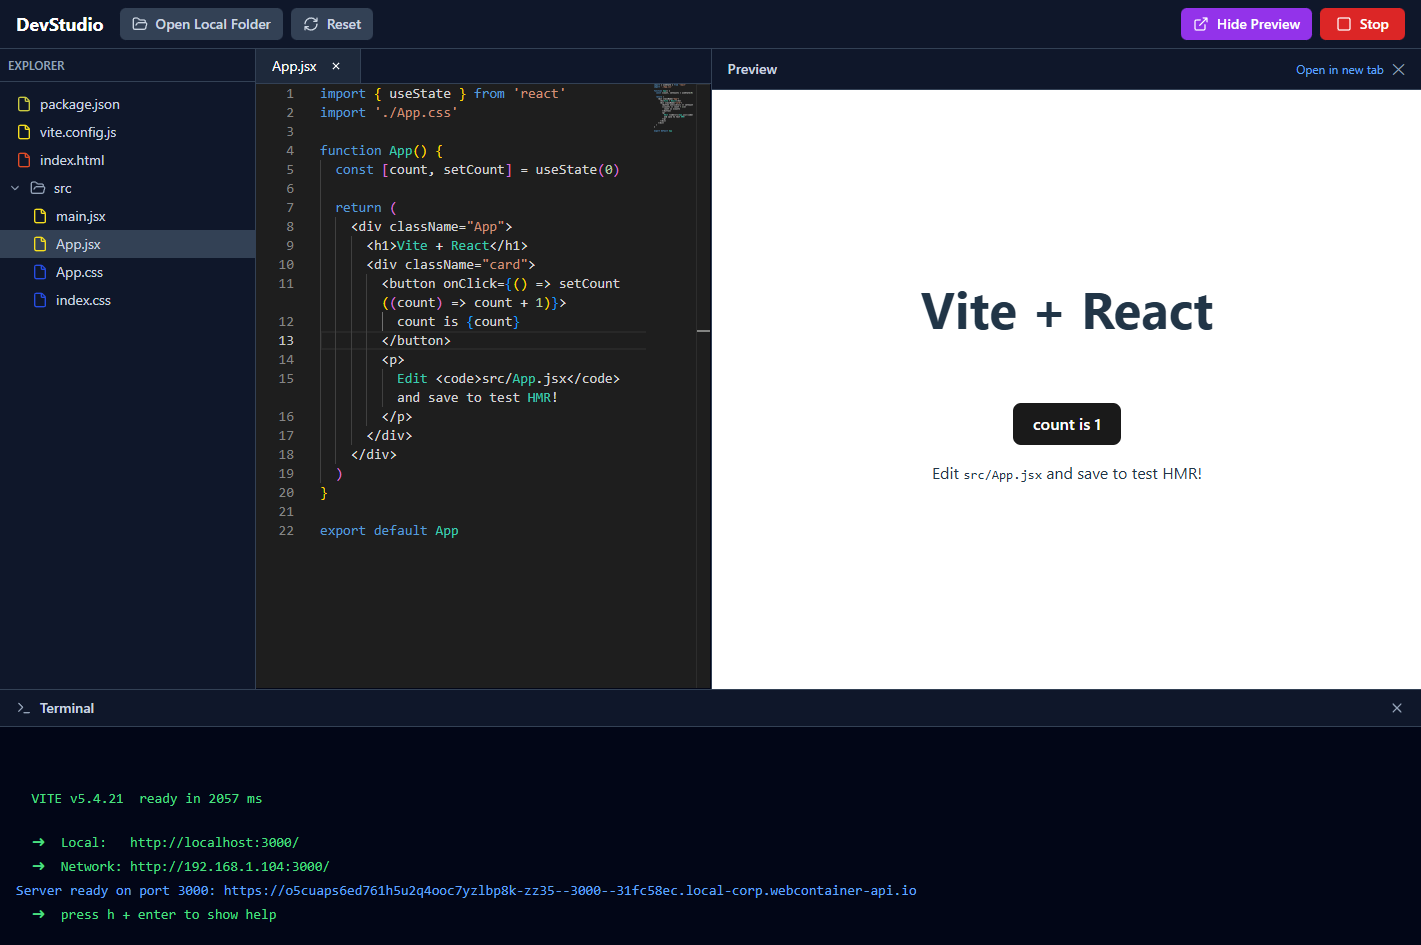The width and height of the screenshot is (1421, 945).
Task: Open preview in new tab
Action: [1339, 70]
